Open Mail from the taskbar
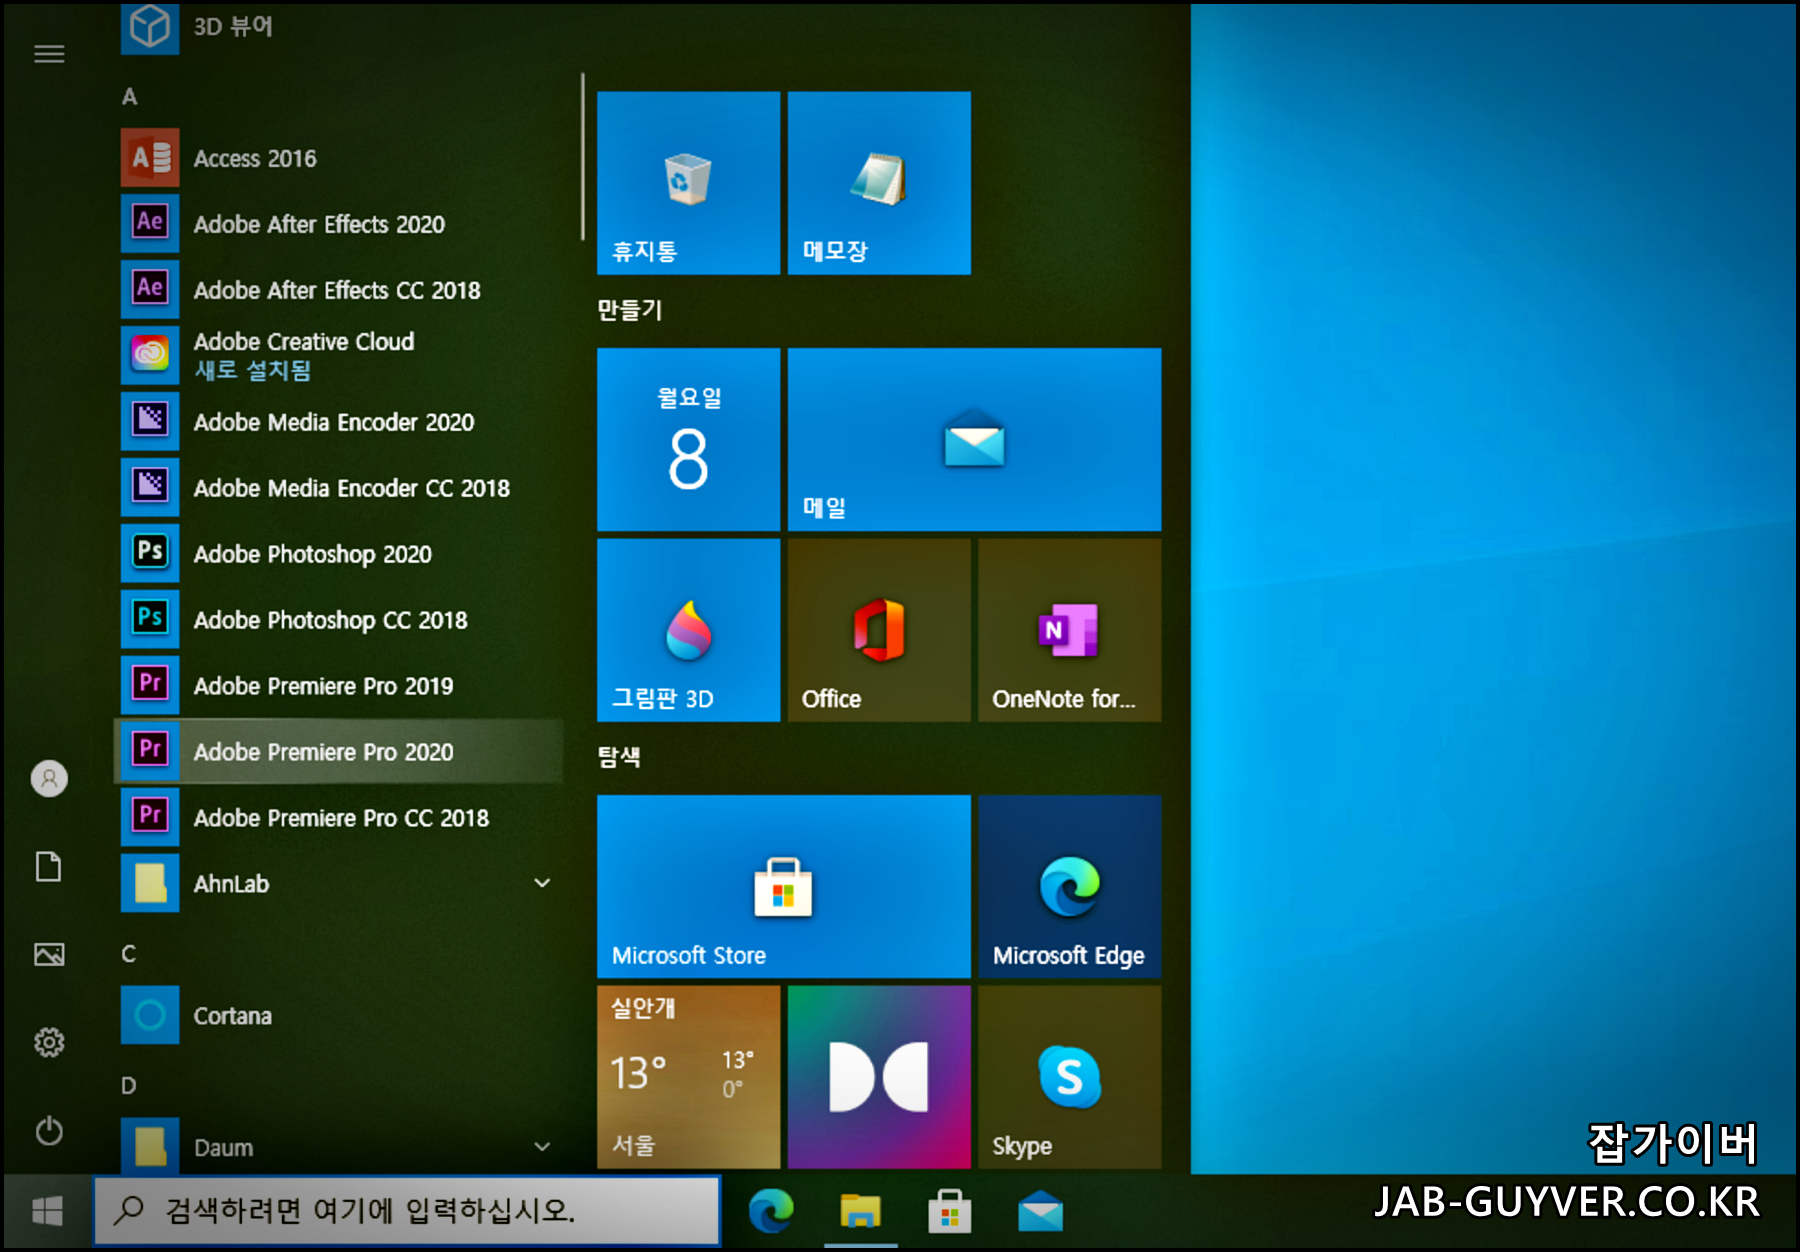 (x=1040, y=1211)
